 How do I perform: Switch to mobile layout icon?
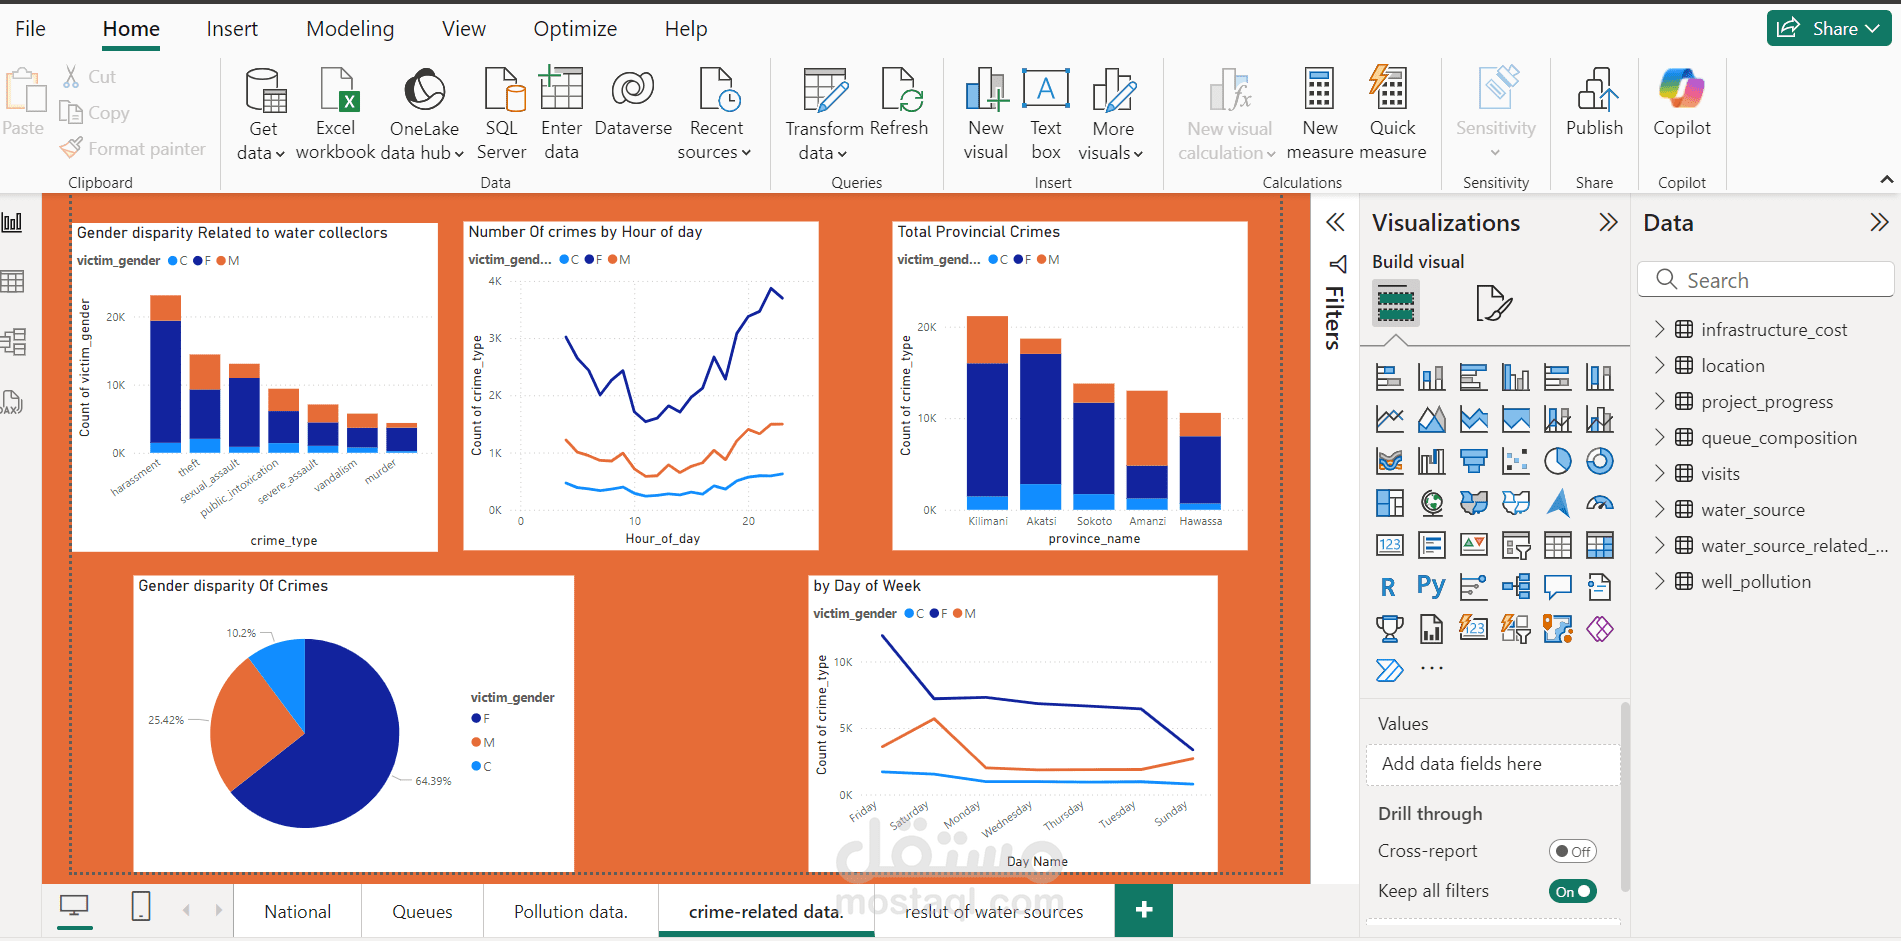tap(141, 907)
